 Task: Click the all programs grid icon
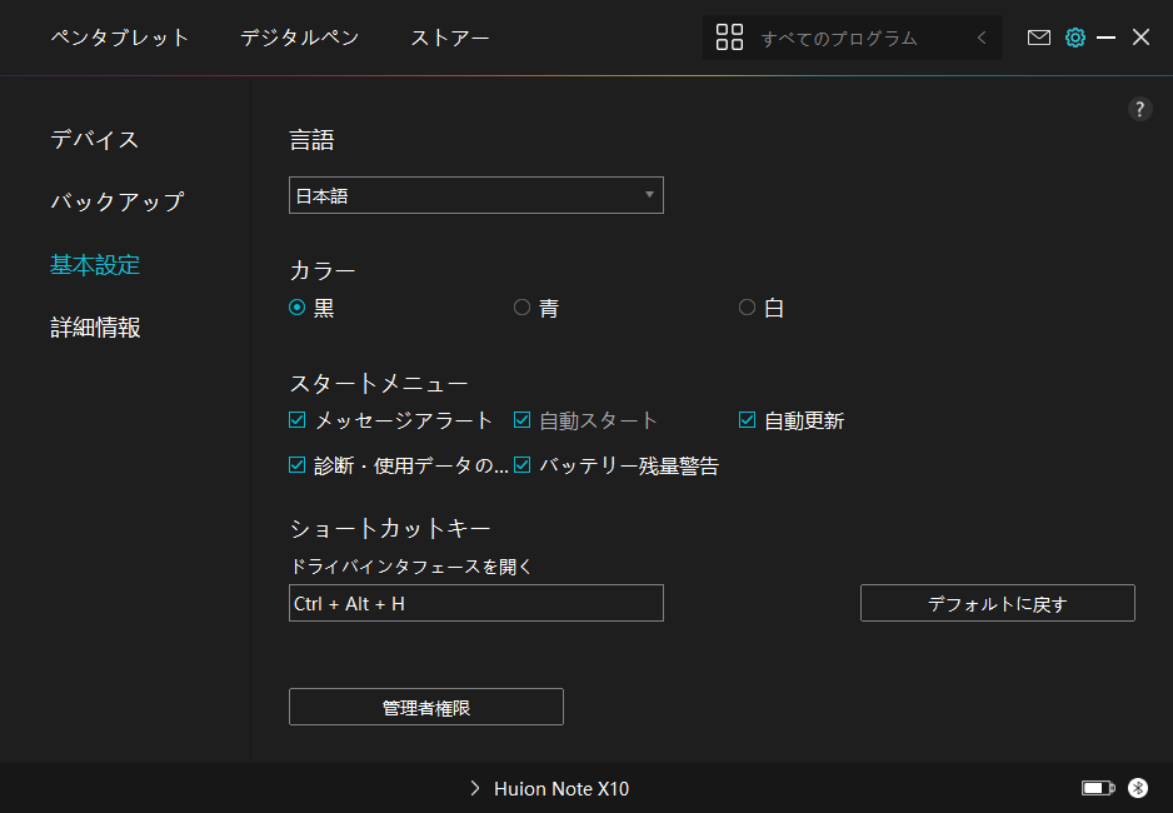tap(730, 38)
